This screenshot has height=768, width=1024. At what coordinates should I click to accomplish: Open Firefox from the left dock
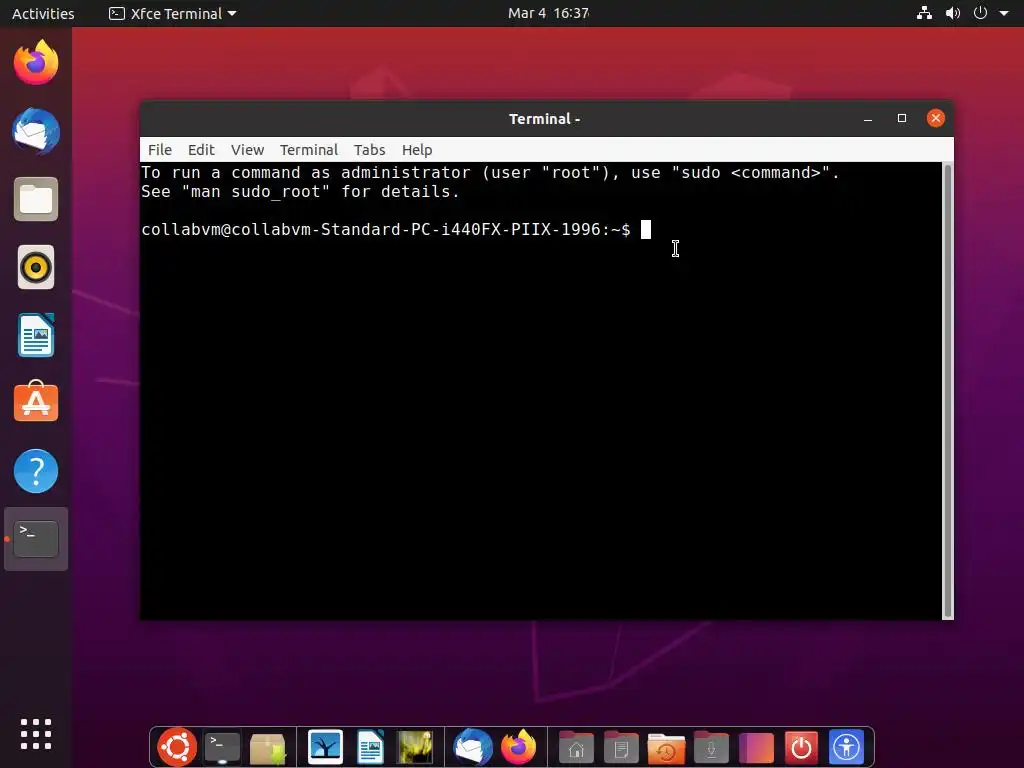[36, 63]
